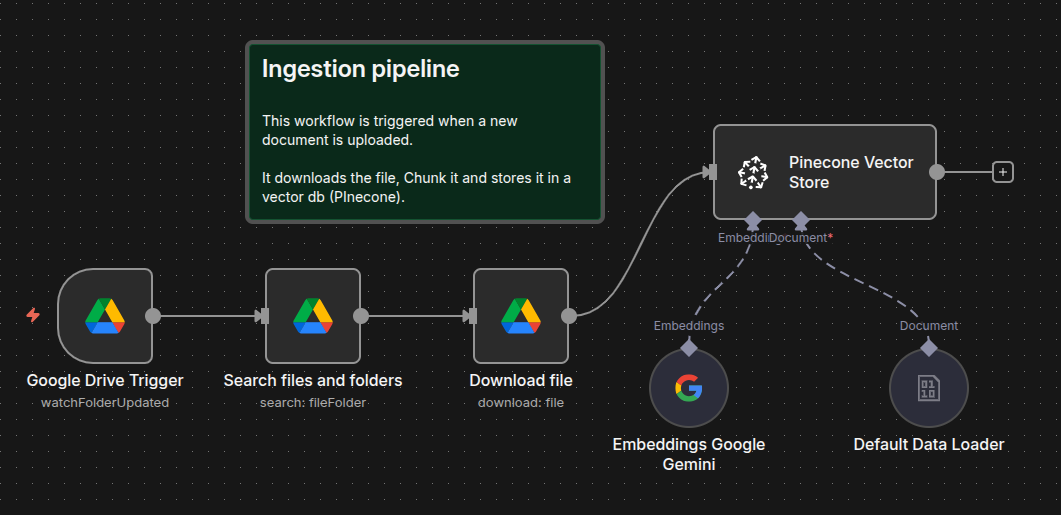
Task: Click the output circle of Search files and folders
Action: [361, 316]
